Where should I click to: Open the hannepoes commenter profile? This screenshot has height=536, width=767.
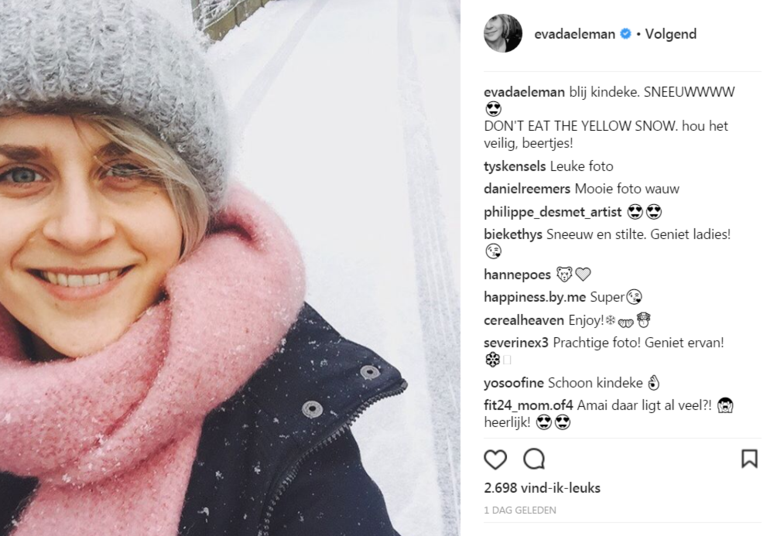tap(517, 275)
